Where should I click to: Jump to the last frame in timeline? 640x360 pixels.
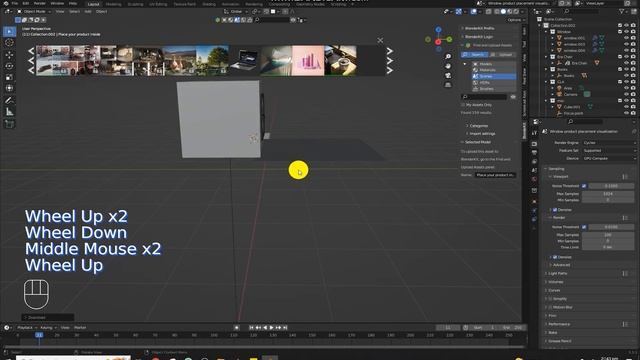pyautogui.click(x=285, y=328)
